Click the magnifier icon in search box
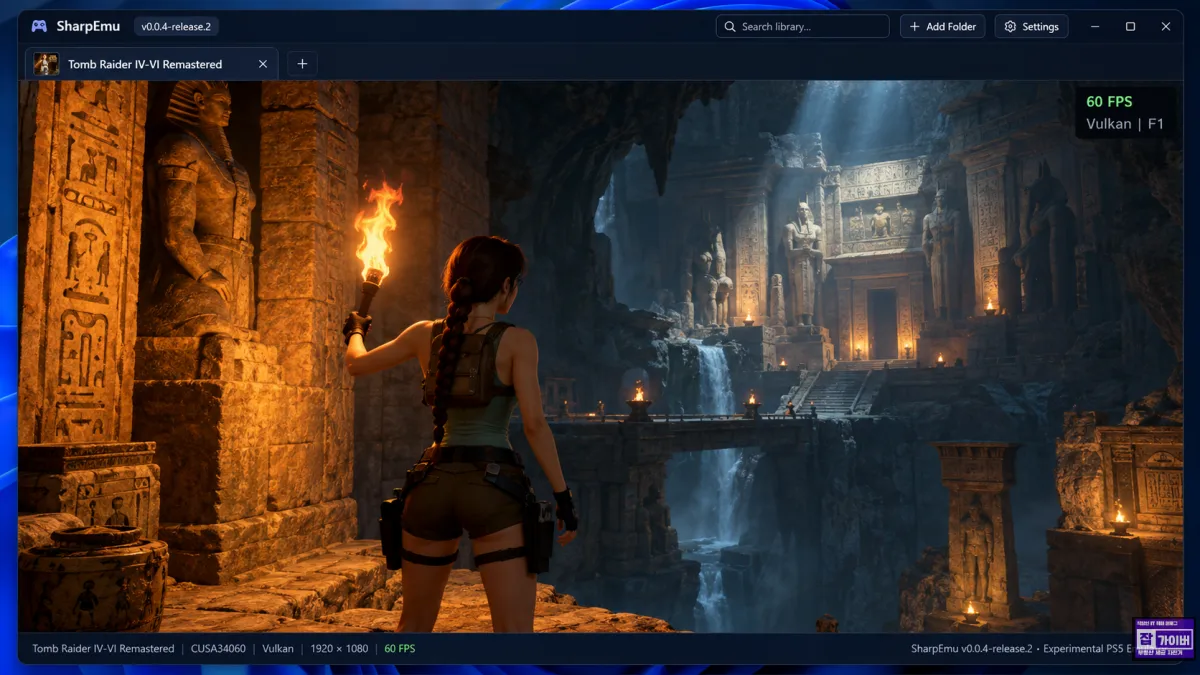This screenshot has height=675, width=1200. tap(730, 27)
